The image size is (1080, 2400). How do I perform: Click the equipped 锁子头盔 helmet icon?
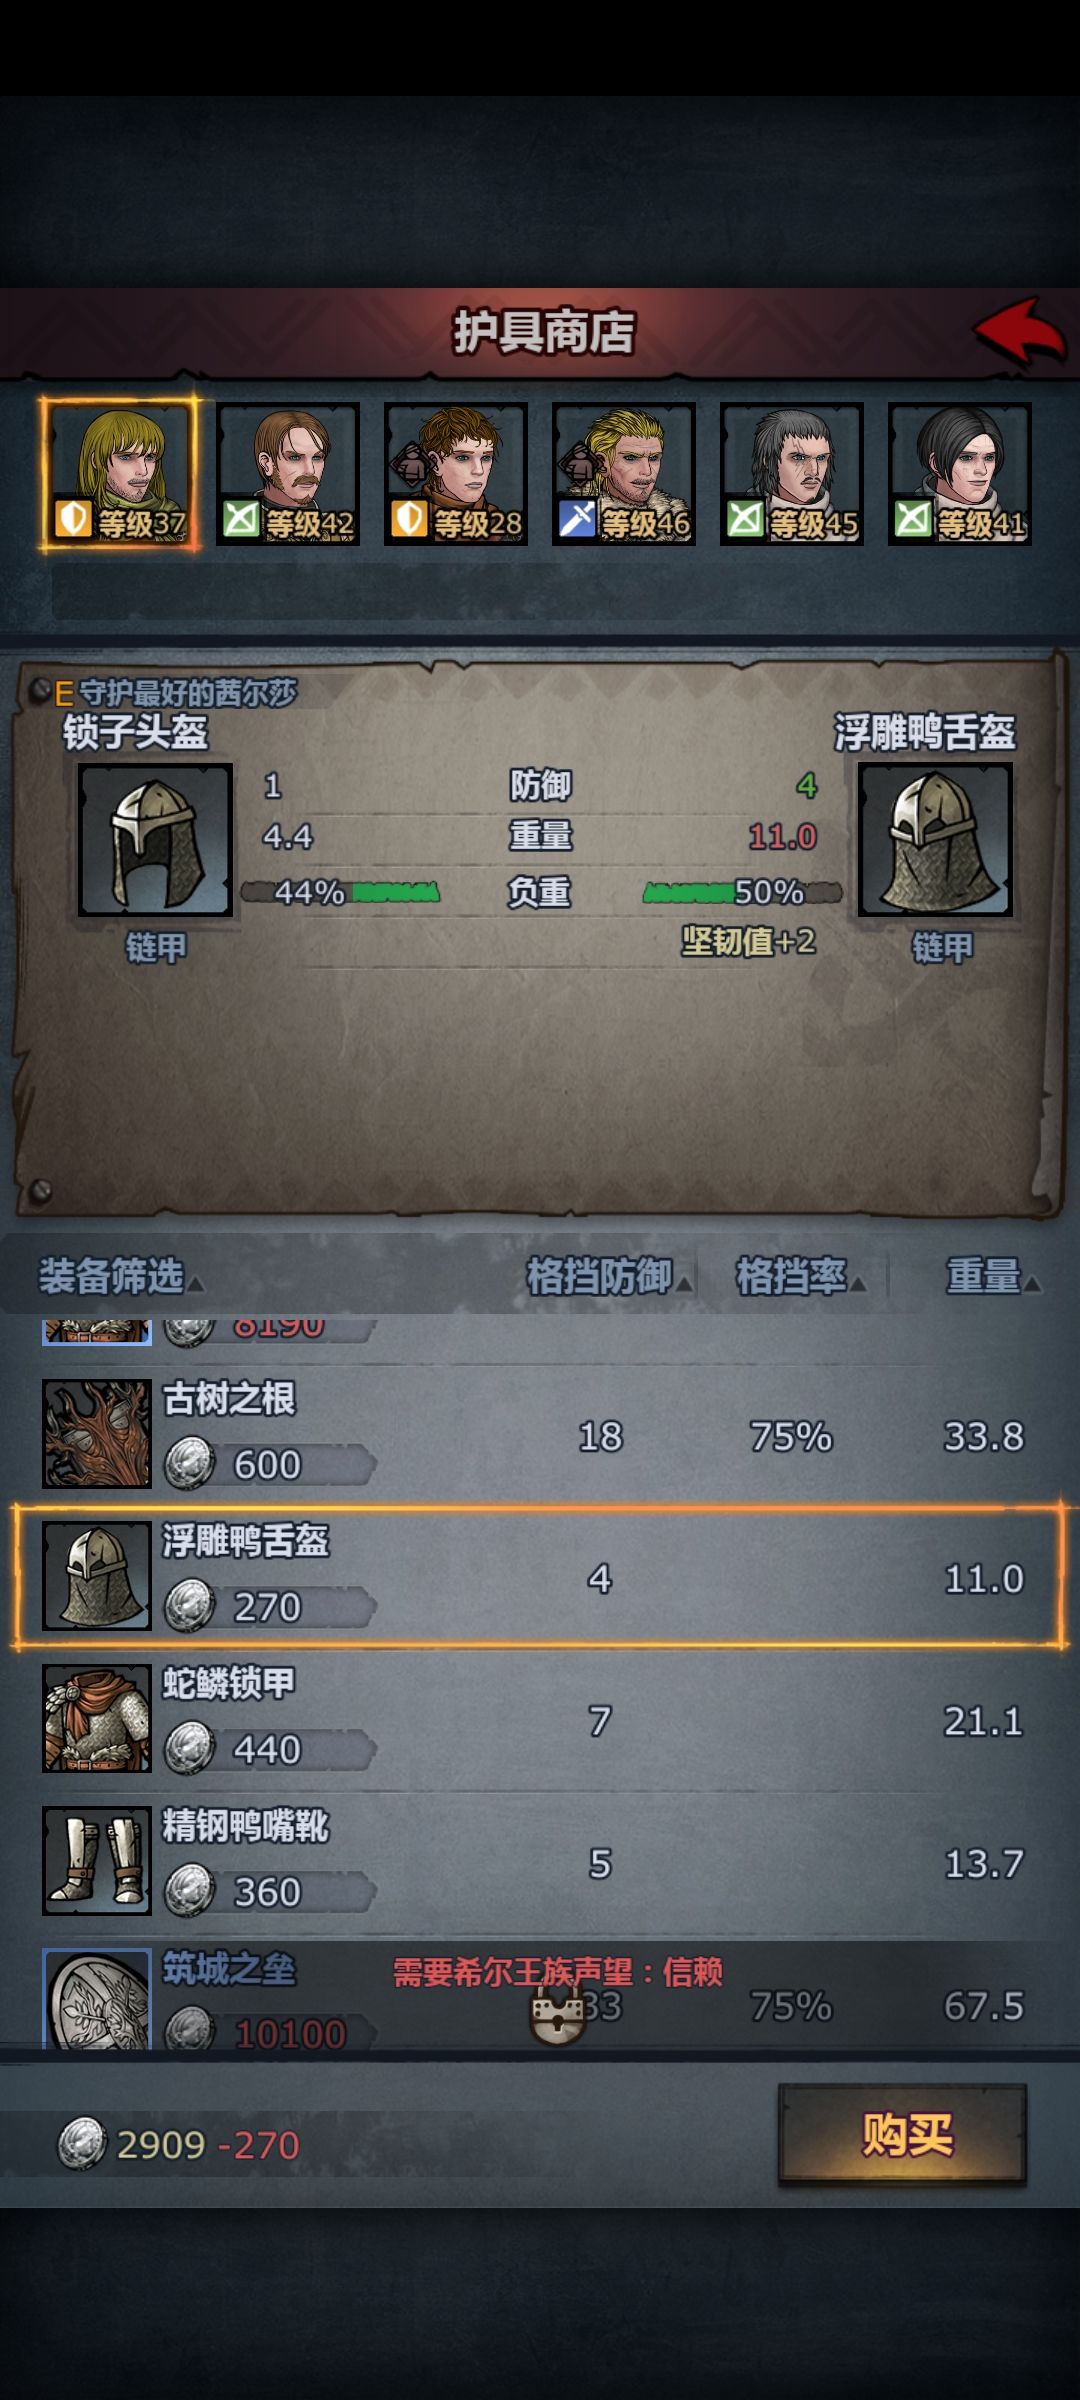156,840
